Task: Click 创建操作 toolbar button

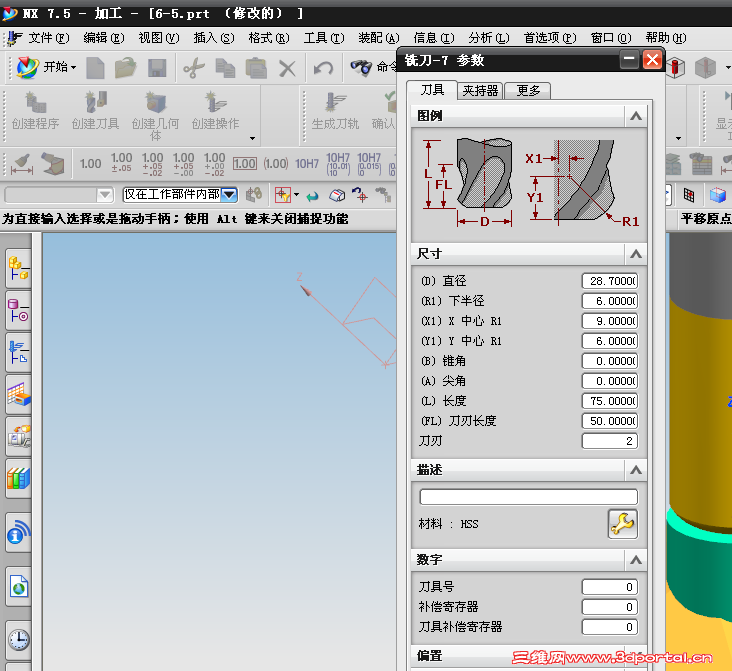Action: (215, 111)
